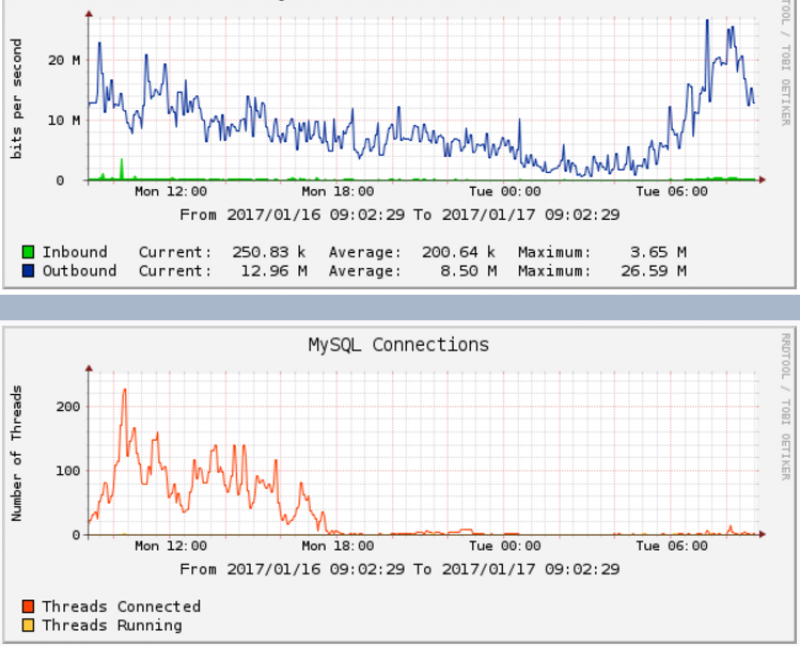Viewport: 800px width, 646px height.
Task: Click "Maximum:" label in the Inbound row
Action: (x=555, y=252)
